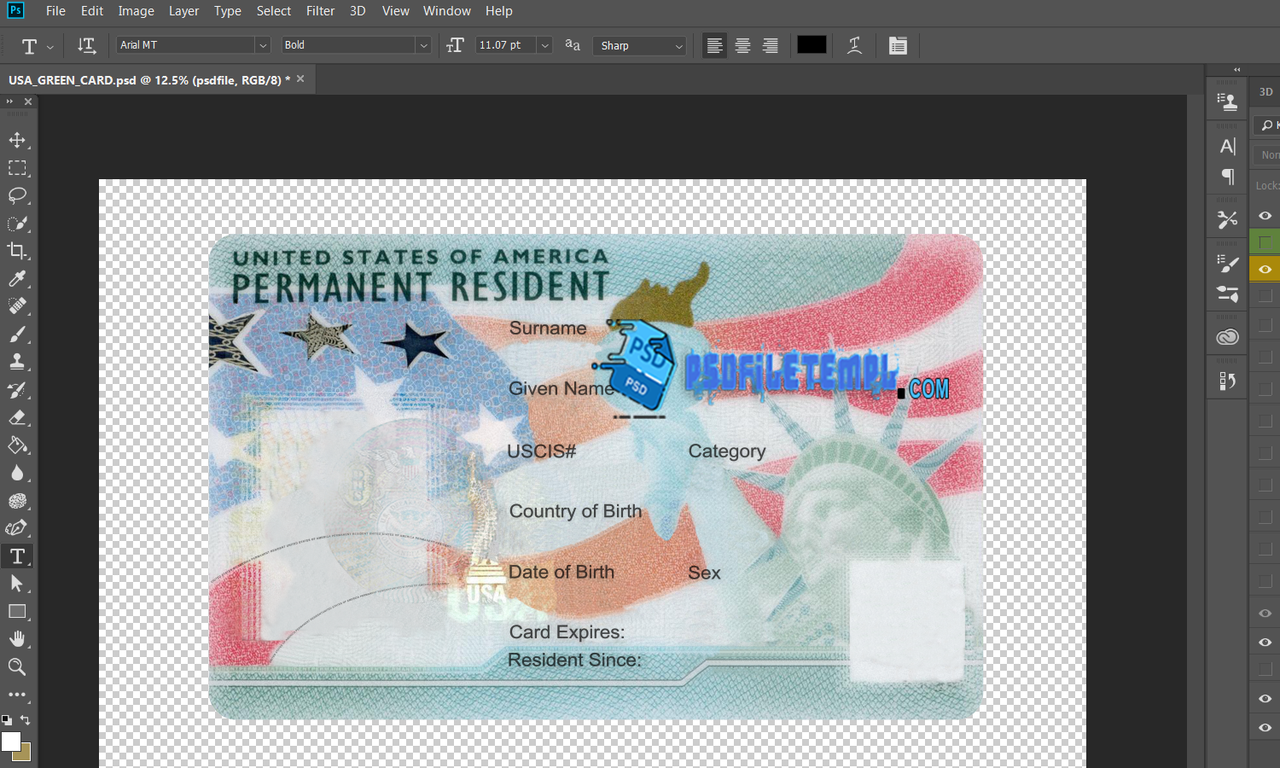
Task: Open the Tool Presets panel icon
Action: click(1227, 219)
